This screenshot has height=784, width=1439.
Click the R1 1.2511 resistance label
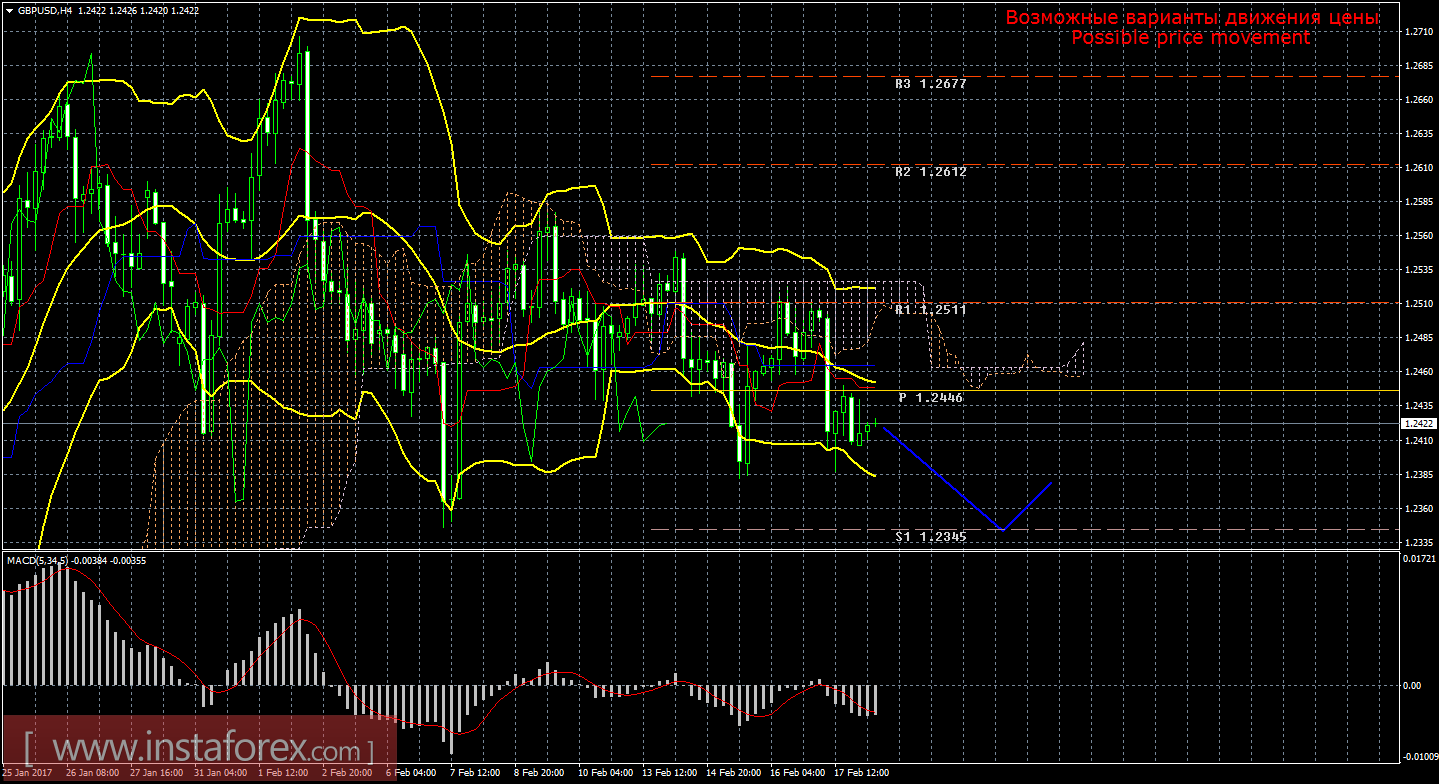coord(930,311)
